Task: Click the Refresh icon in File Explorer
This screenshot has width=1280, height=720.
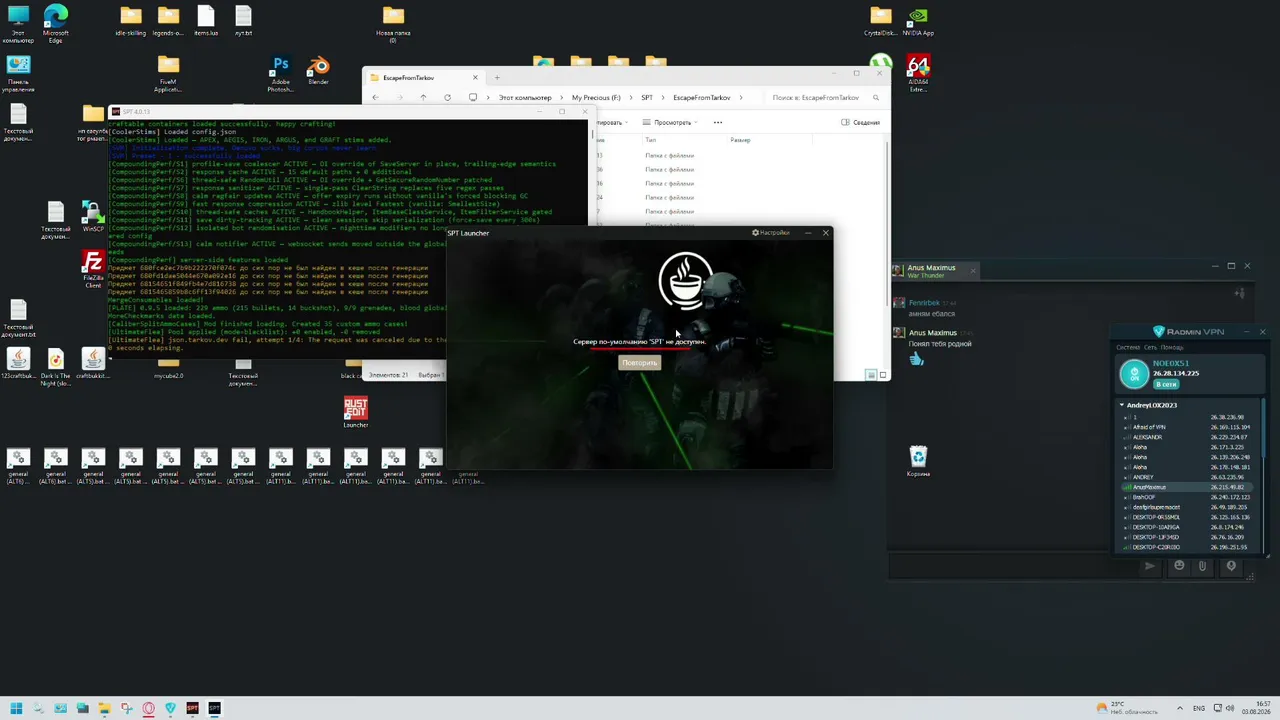Action: 447,98
